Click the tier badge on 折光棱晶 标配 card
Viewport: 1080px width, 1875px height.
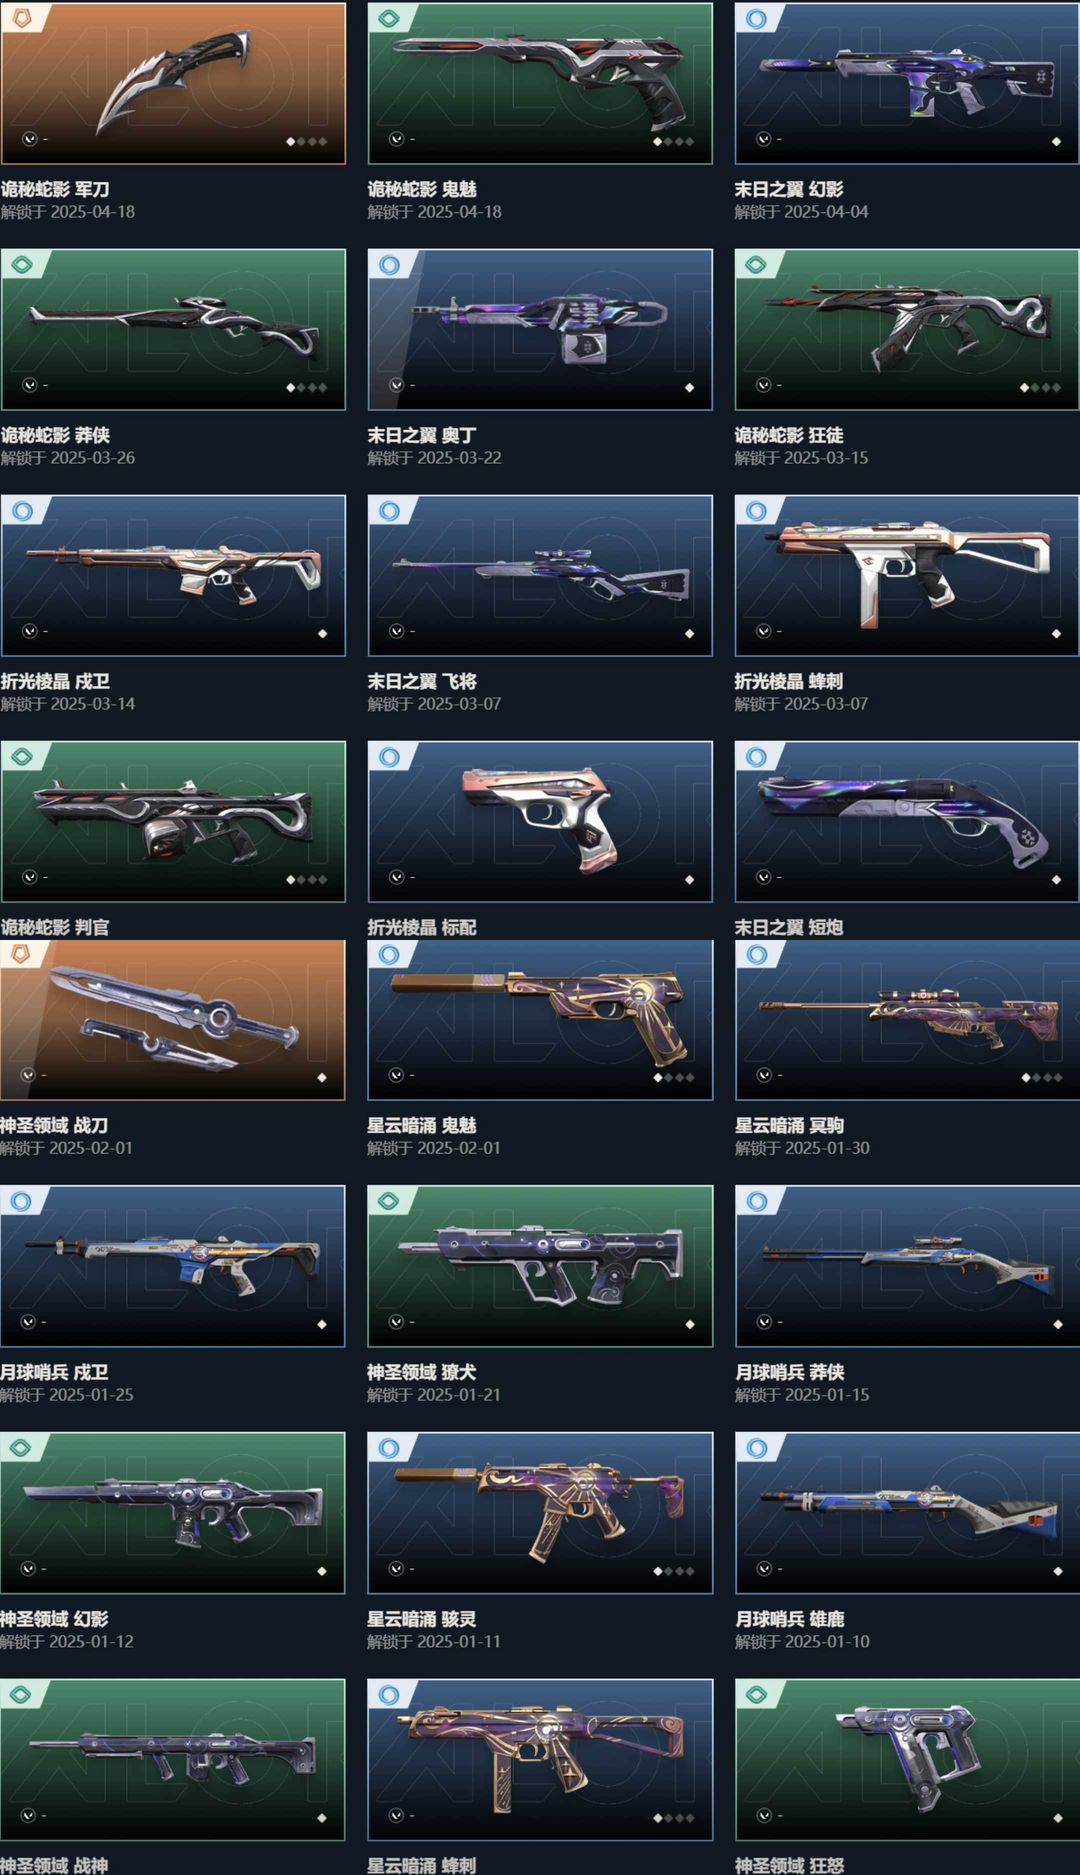pos(389,757)
